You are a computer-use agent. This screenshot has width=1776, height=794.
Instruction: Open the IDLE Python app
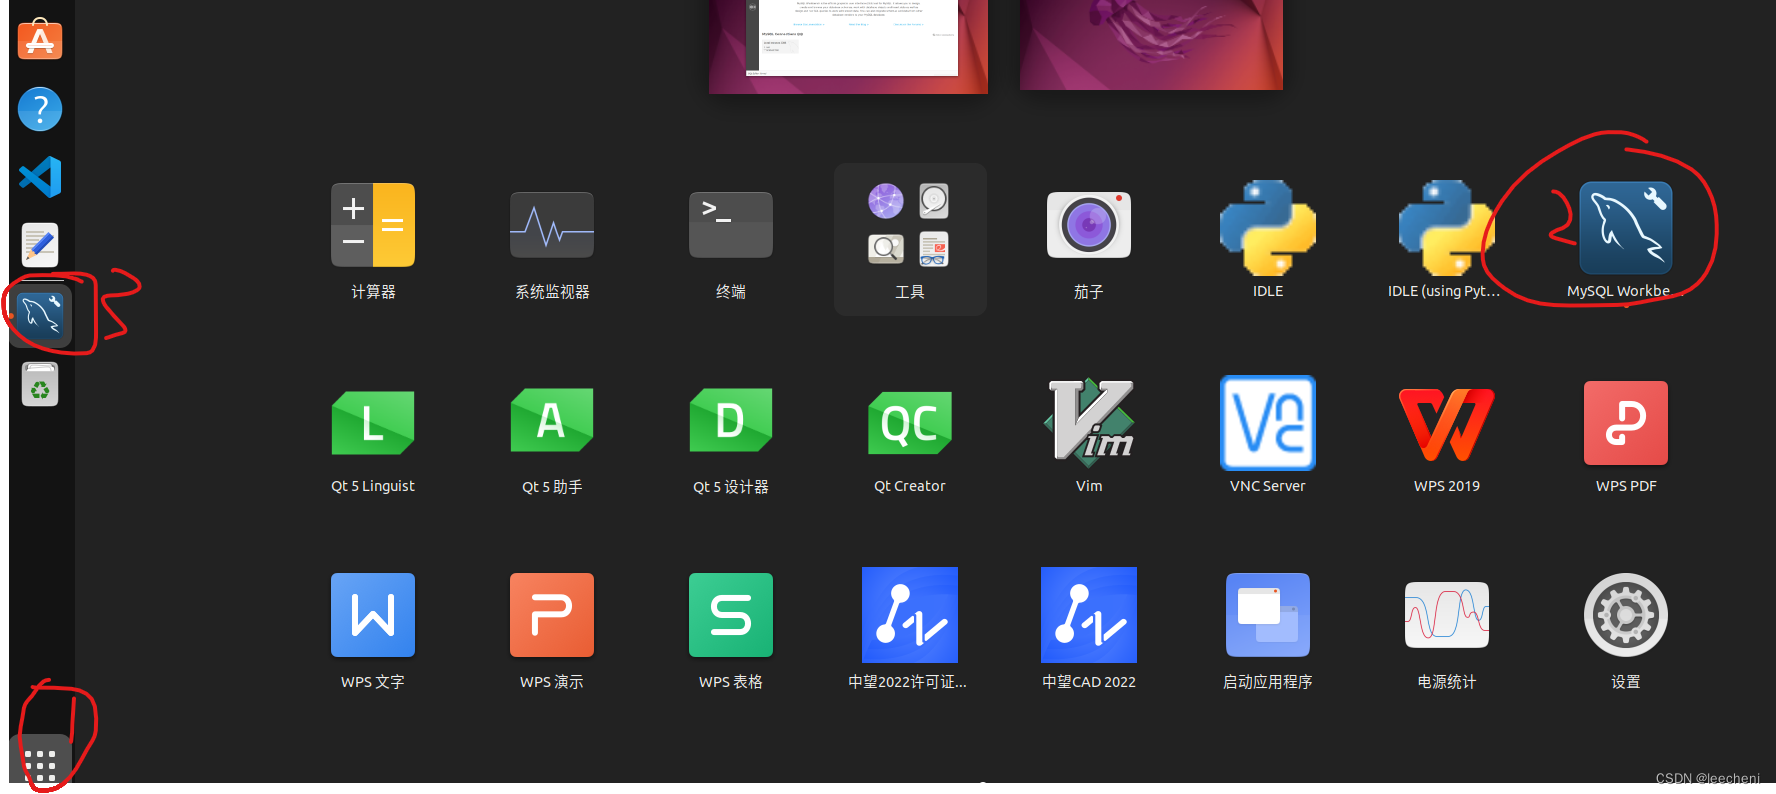click(1268, 228)
